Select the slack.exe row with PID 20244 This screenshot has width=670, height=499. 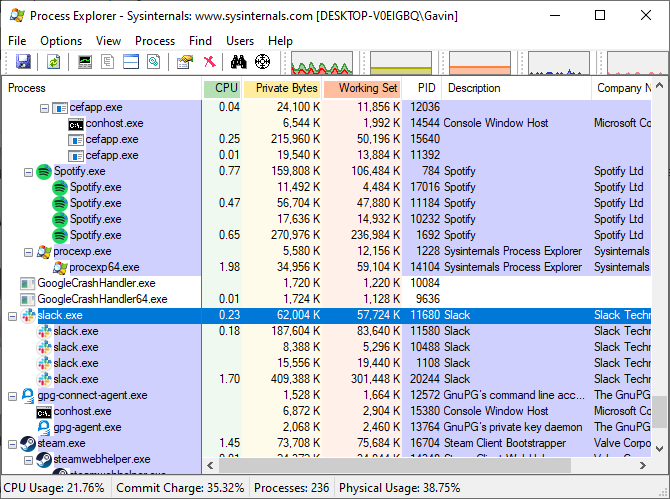coord(326,379)
